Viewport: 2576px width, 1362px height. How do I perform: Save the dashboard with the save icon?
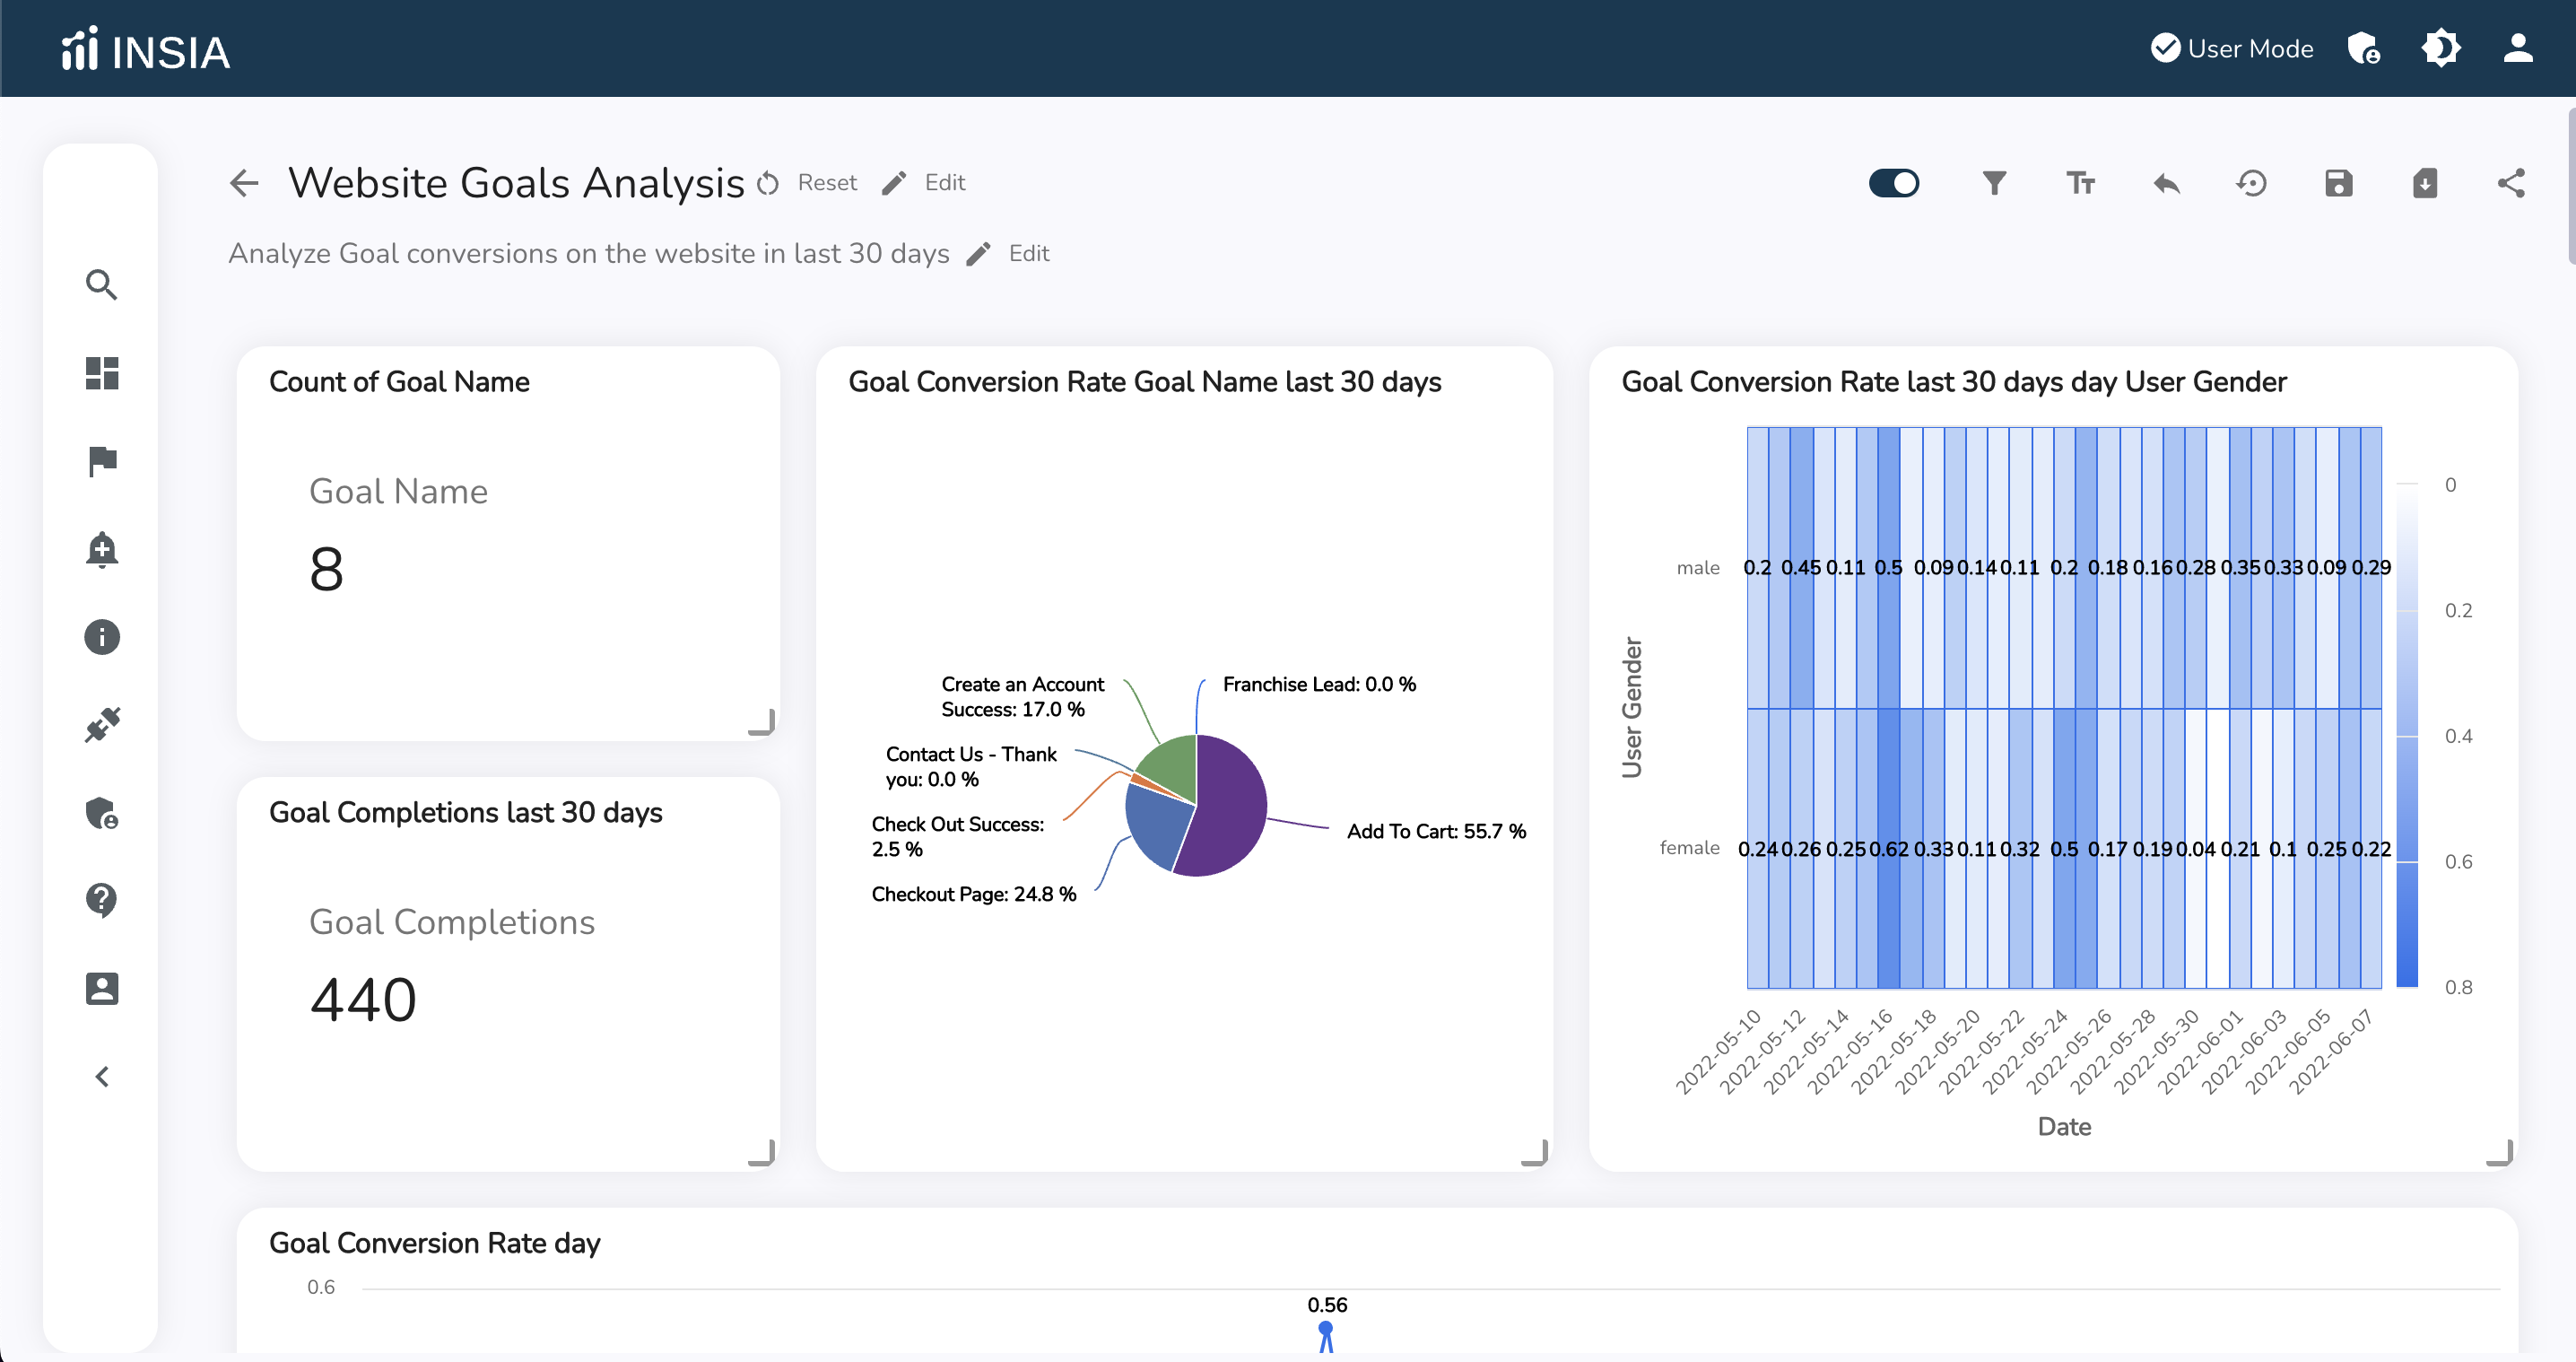2338,183
